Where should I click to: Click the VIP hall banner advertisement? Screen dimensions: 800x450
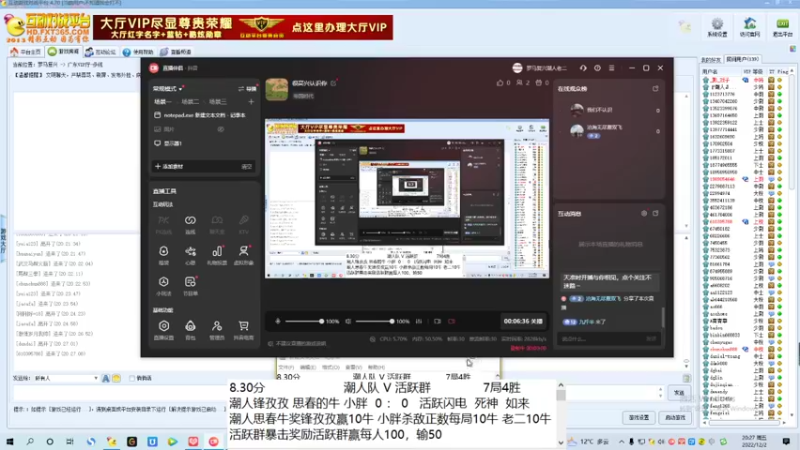click(x=243, y=27)
